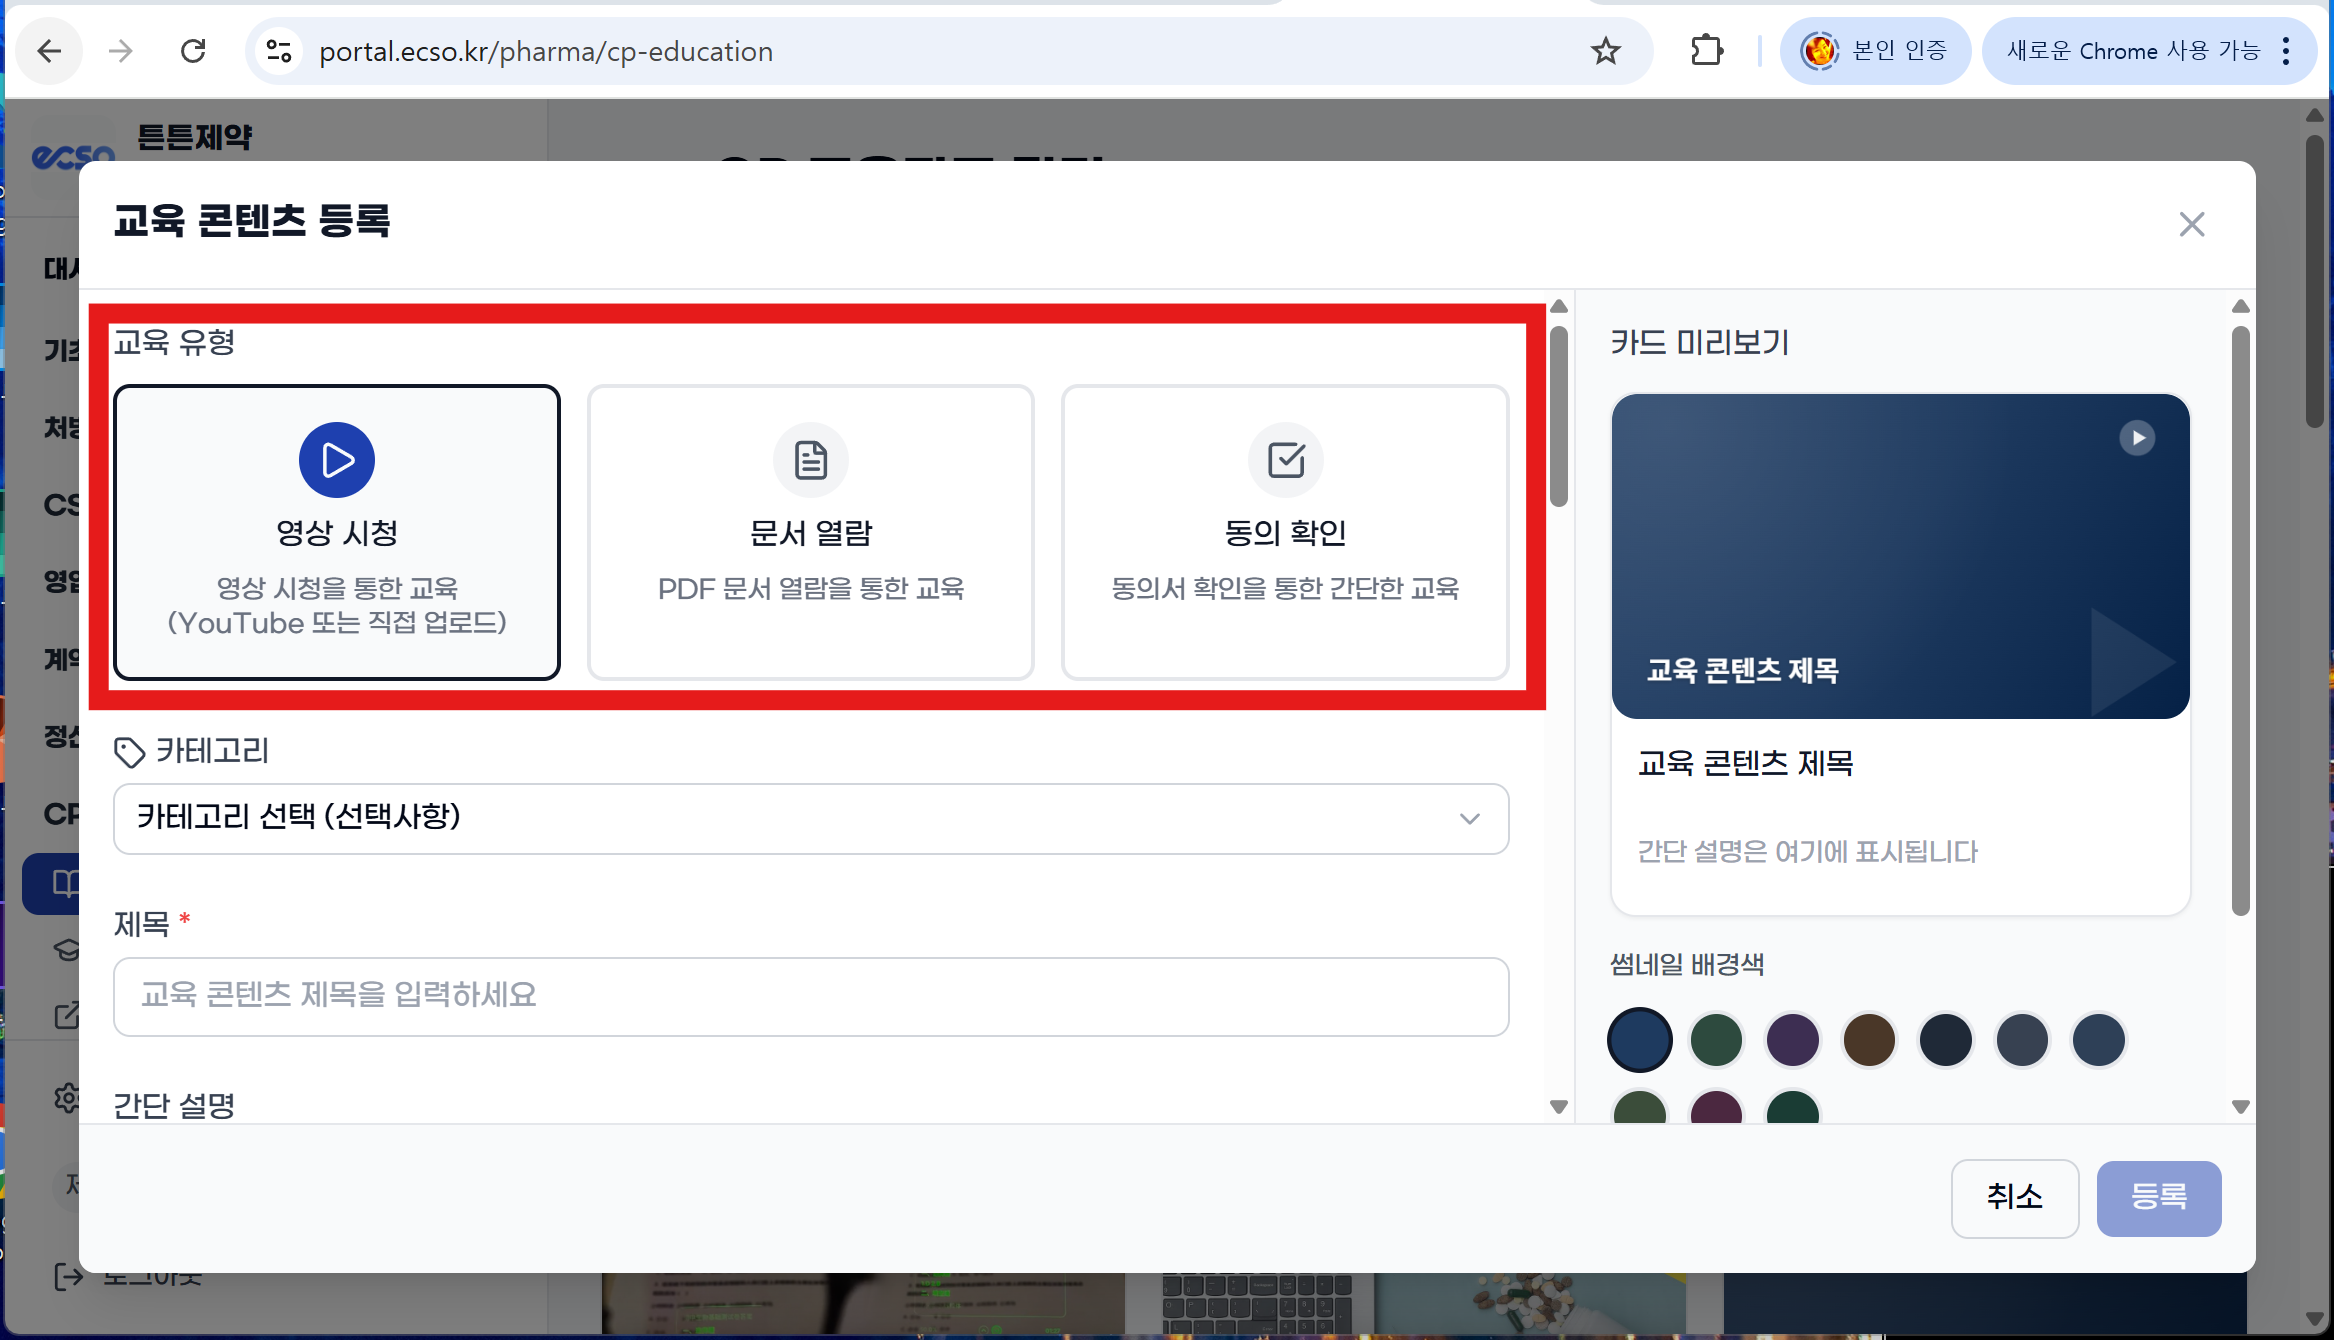The height and width of the screenshot is (1340, 2334).
Task: Go back with browser back arrow
Action: pos(49,51)
